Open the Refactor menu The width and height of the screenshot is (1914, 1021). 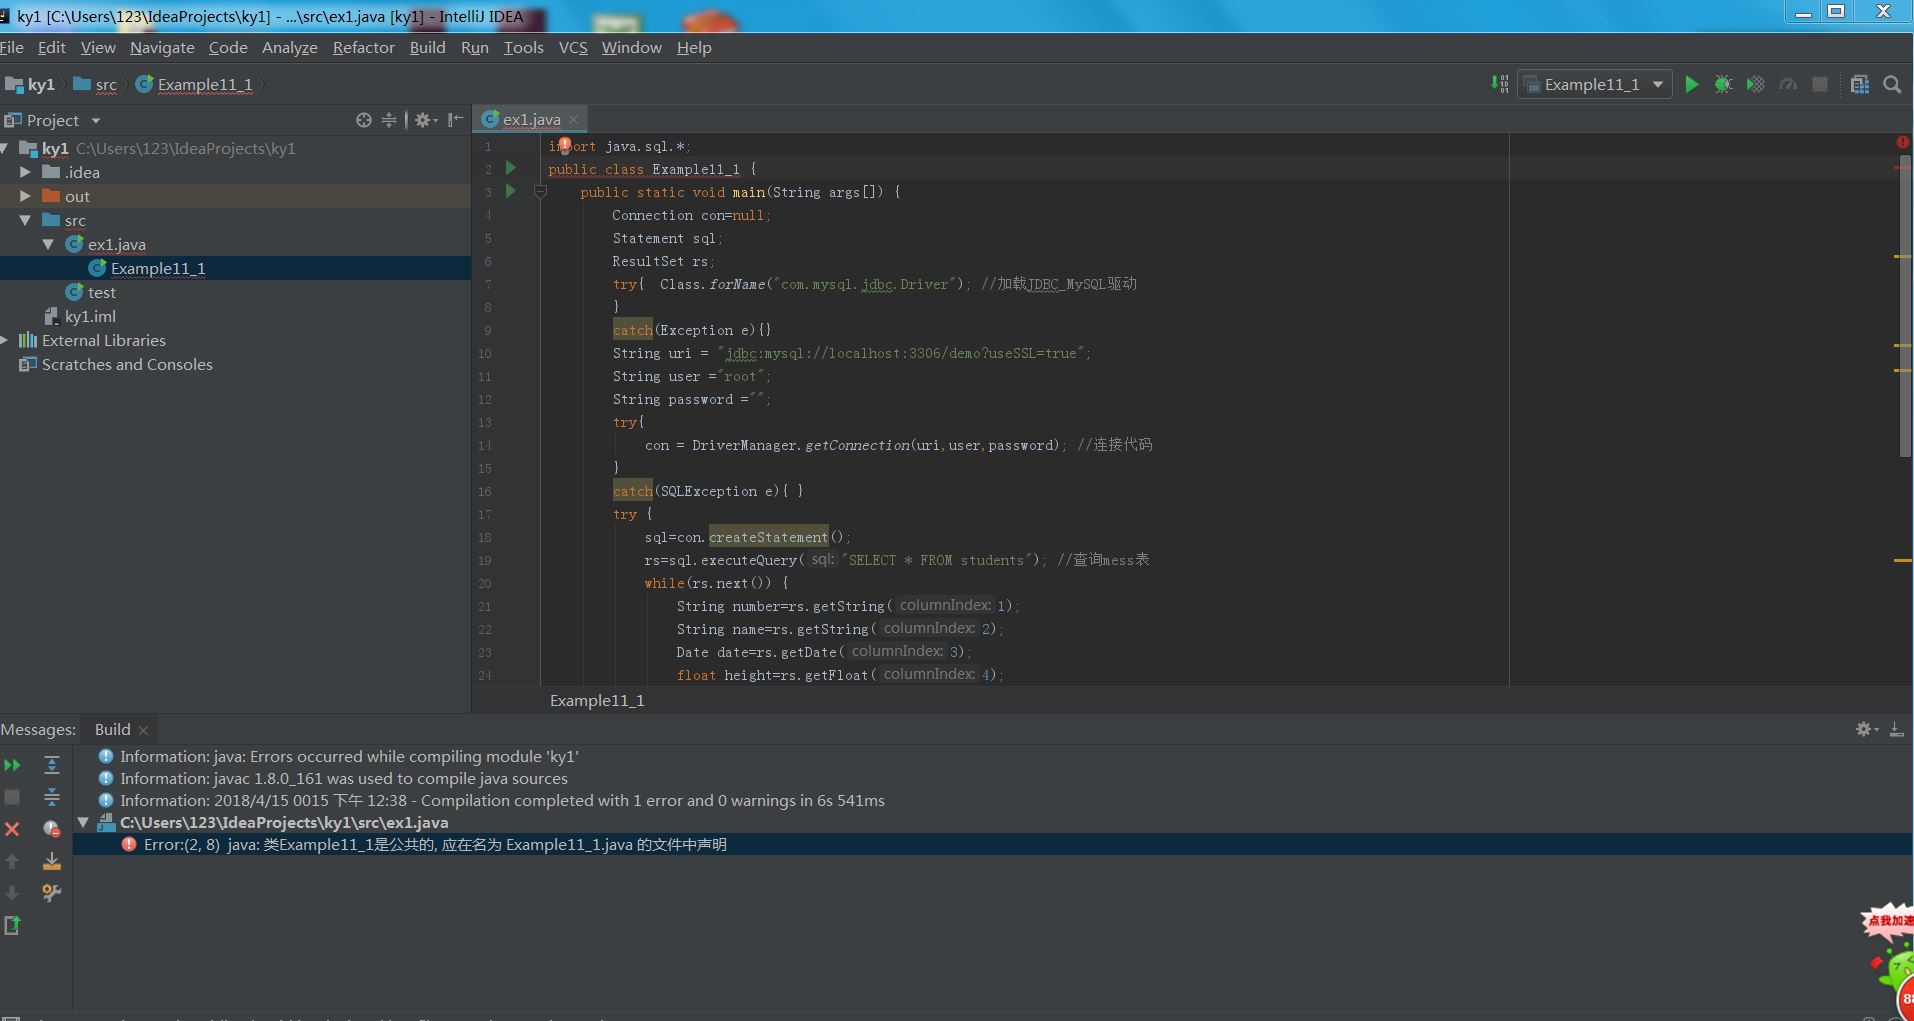[x=364, y=48]
